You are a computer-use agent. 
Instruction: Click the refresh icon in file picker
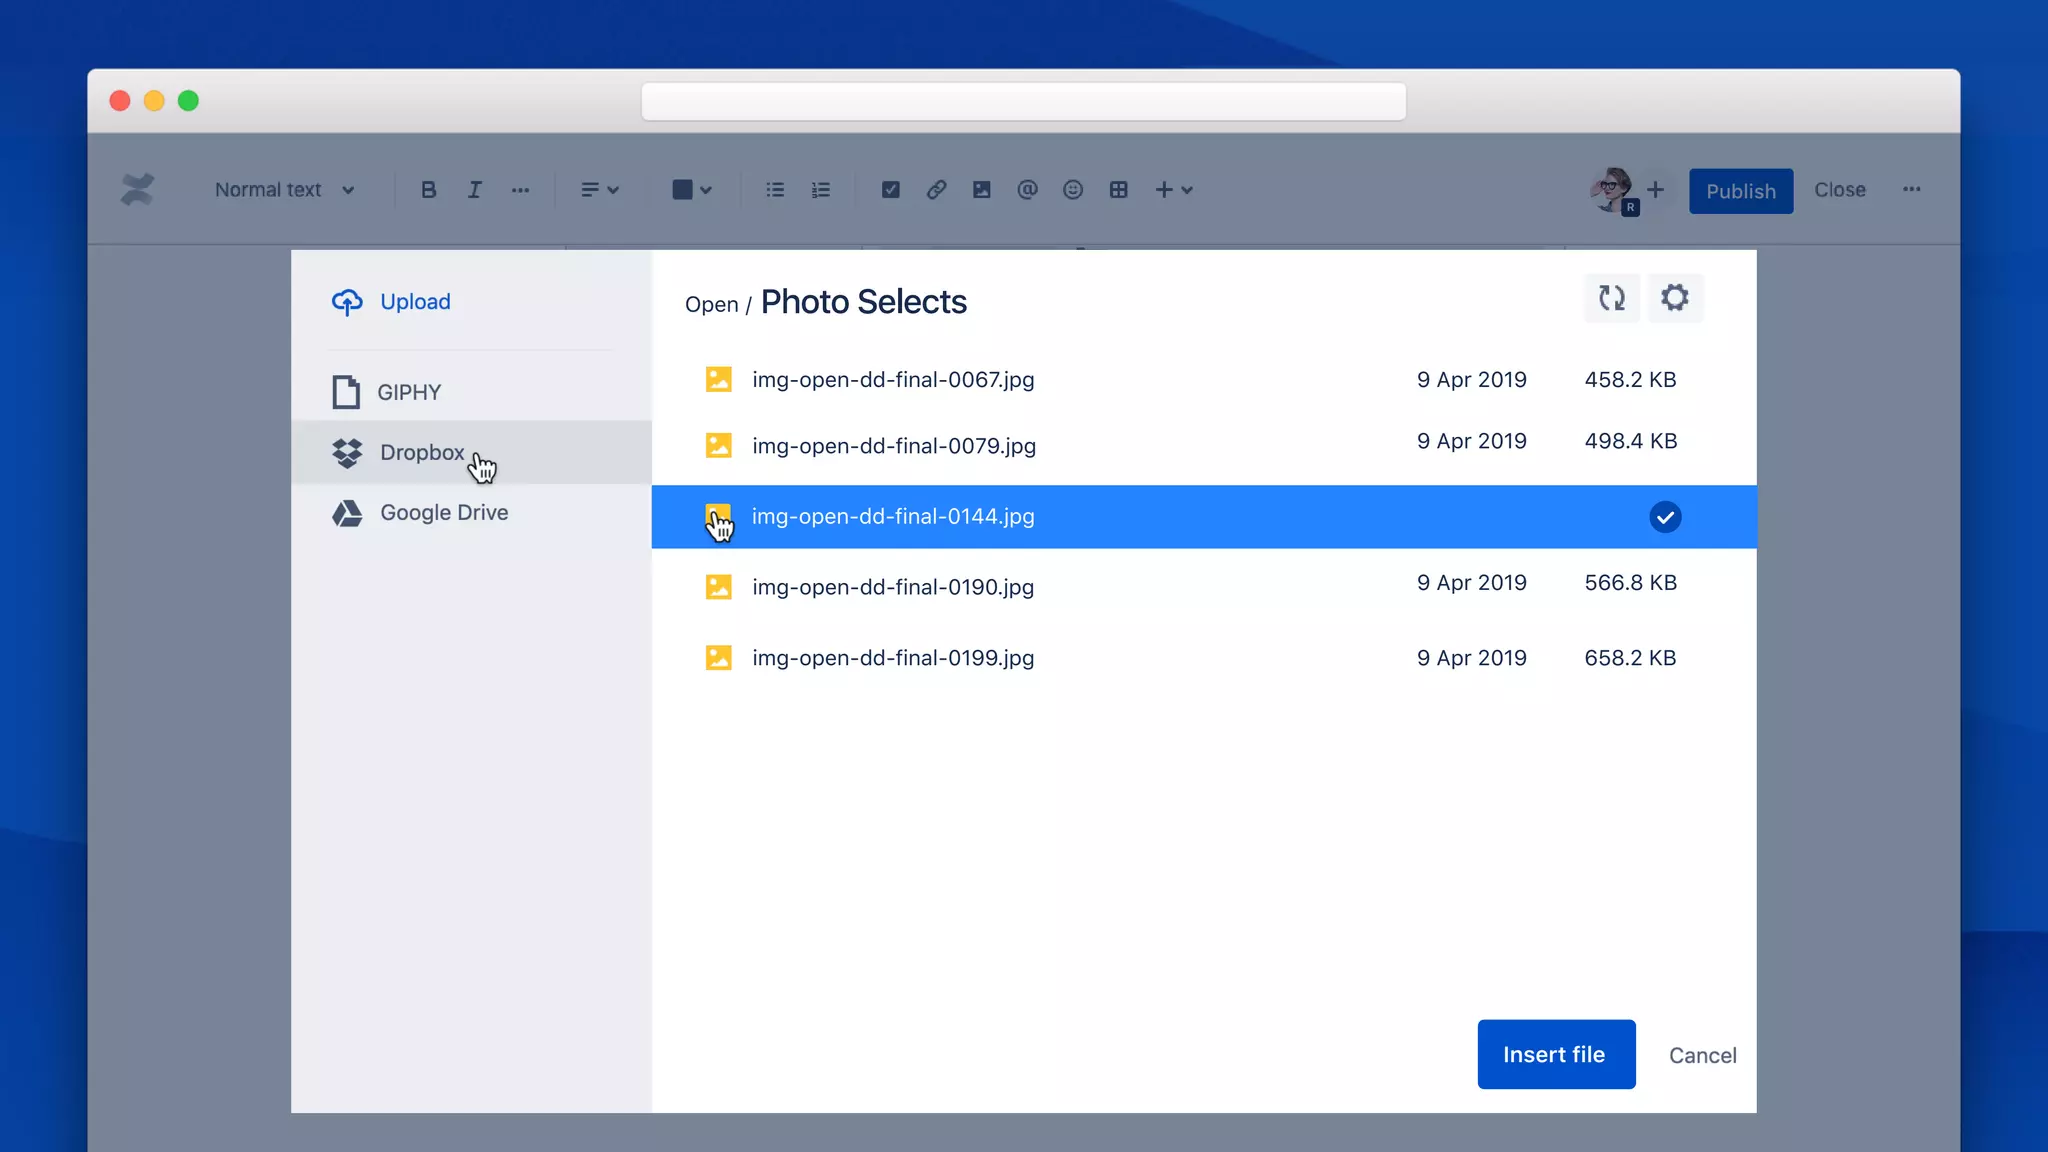click(x=1611, y=298)
